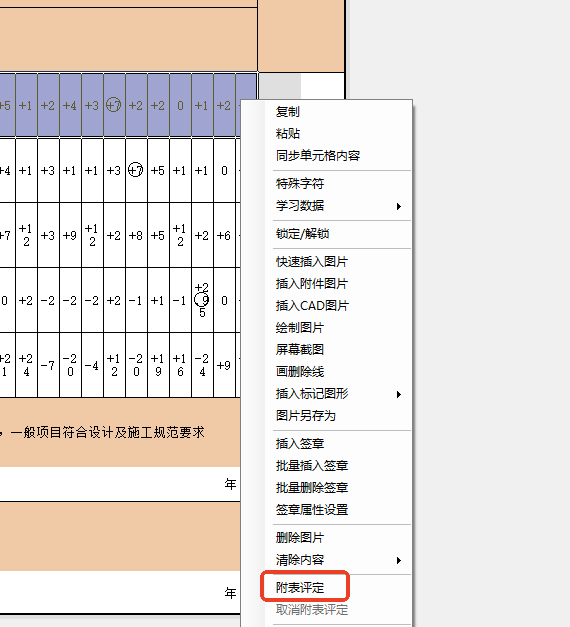Screen dimensions: 570x627
Task: Open 特殊字符 option
Action: pyautogui.click(x=300, y=184)
